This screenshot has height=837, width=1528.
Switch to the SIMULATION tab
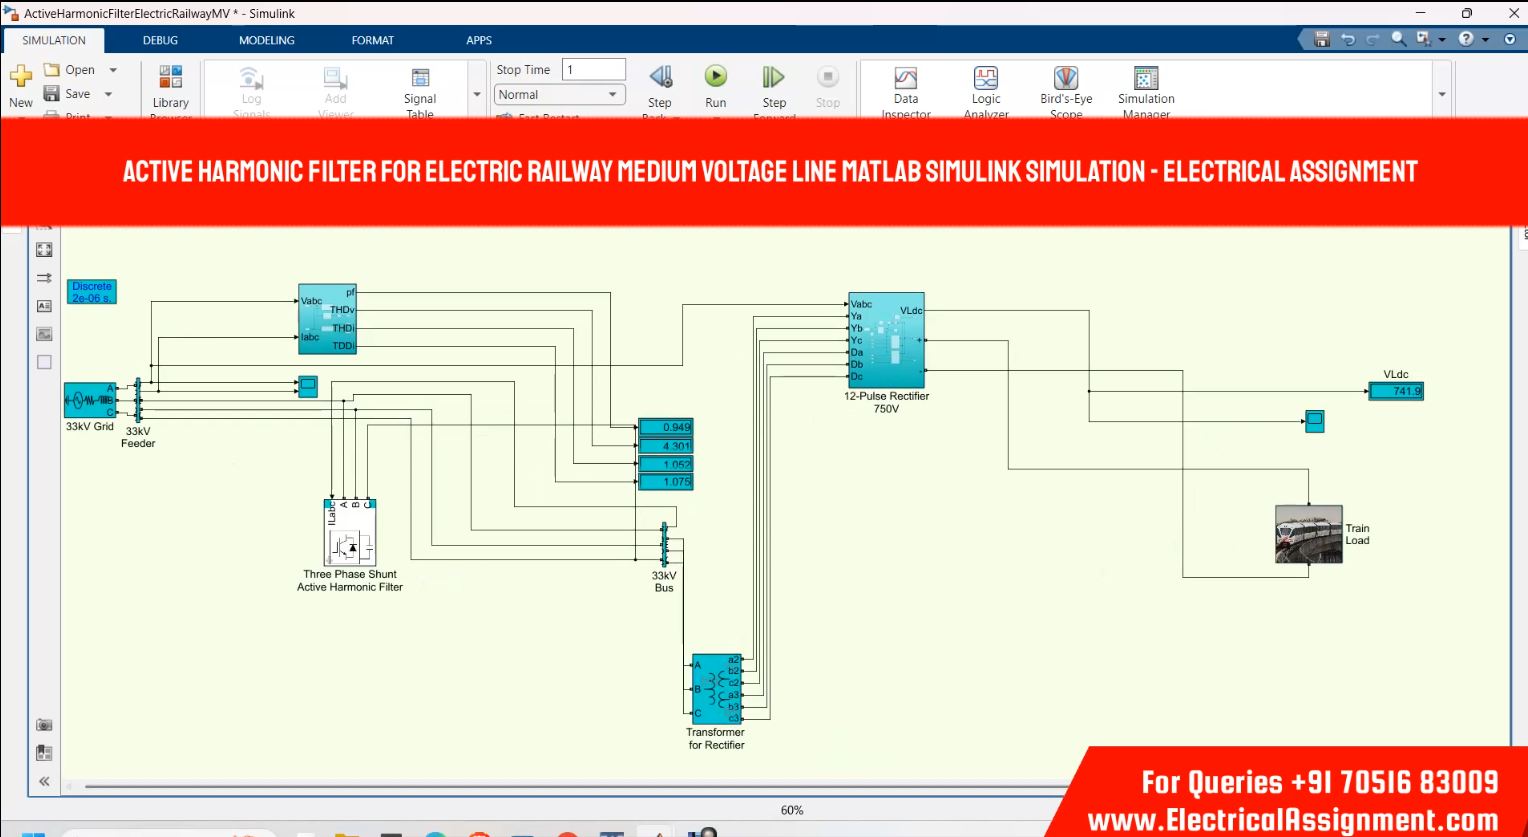pos(54,40)
